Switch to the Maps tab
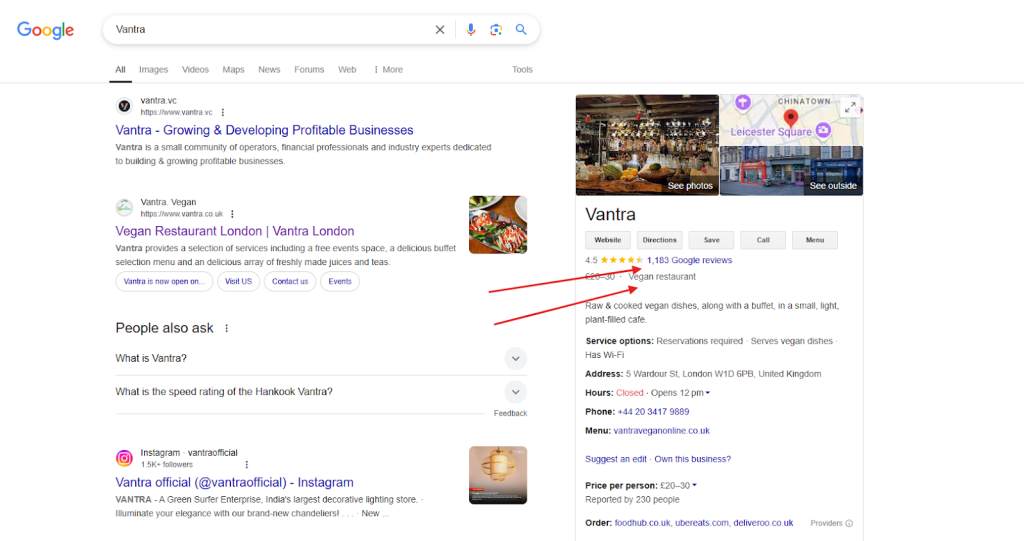 tap(233, 70)
